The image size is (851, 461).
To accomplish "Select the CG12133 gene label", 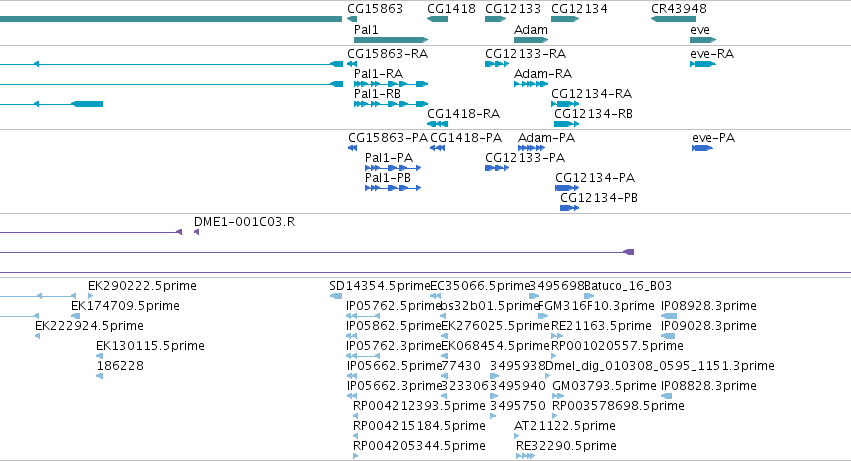I will tap(513, 9).
